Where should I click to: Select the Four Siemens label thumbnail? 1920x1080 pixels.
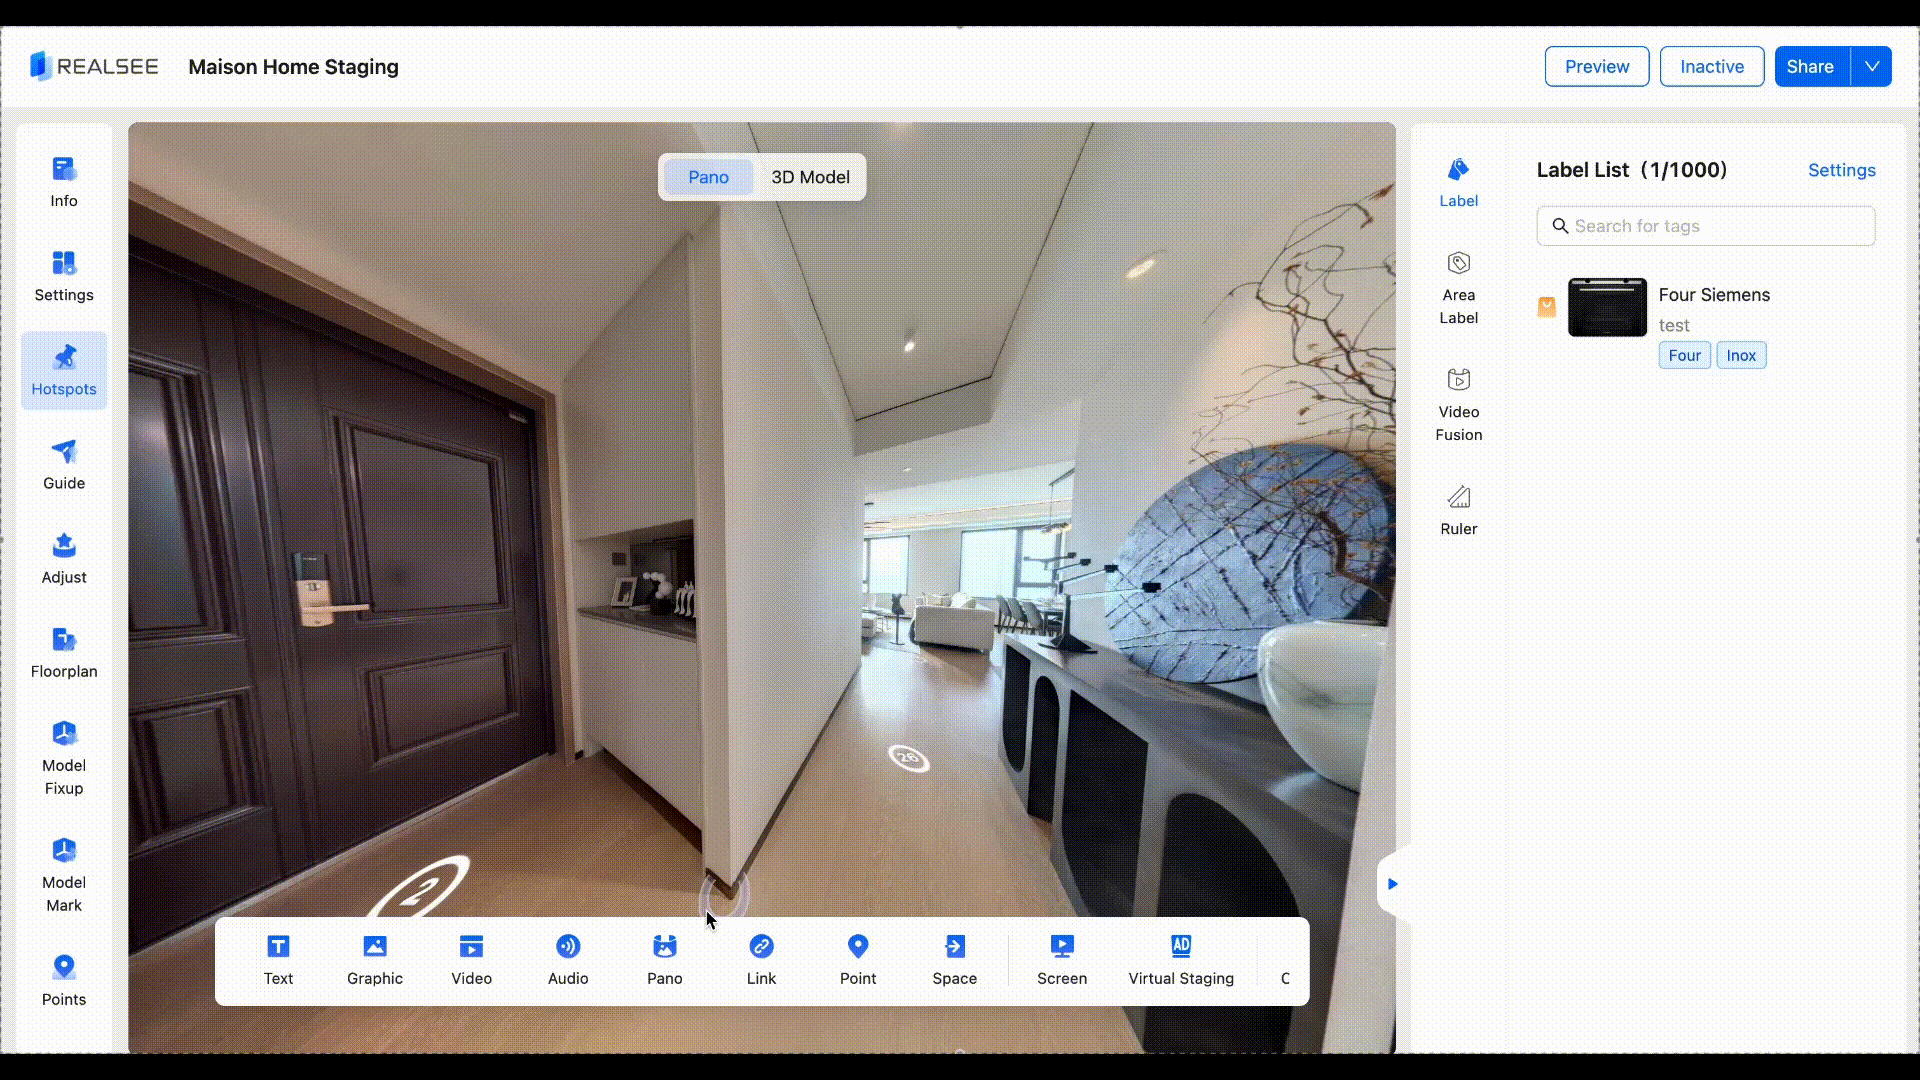pos(1607,307)
